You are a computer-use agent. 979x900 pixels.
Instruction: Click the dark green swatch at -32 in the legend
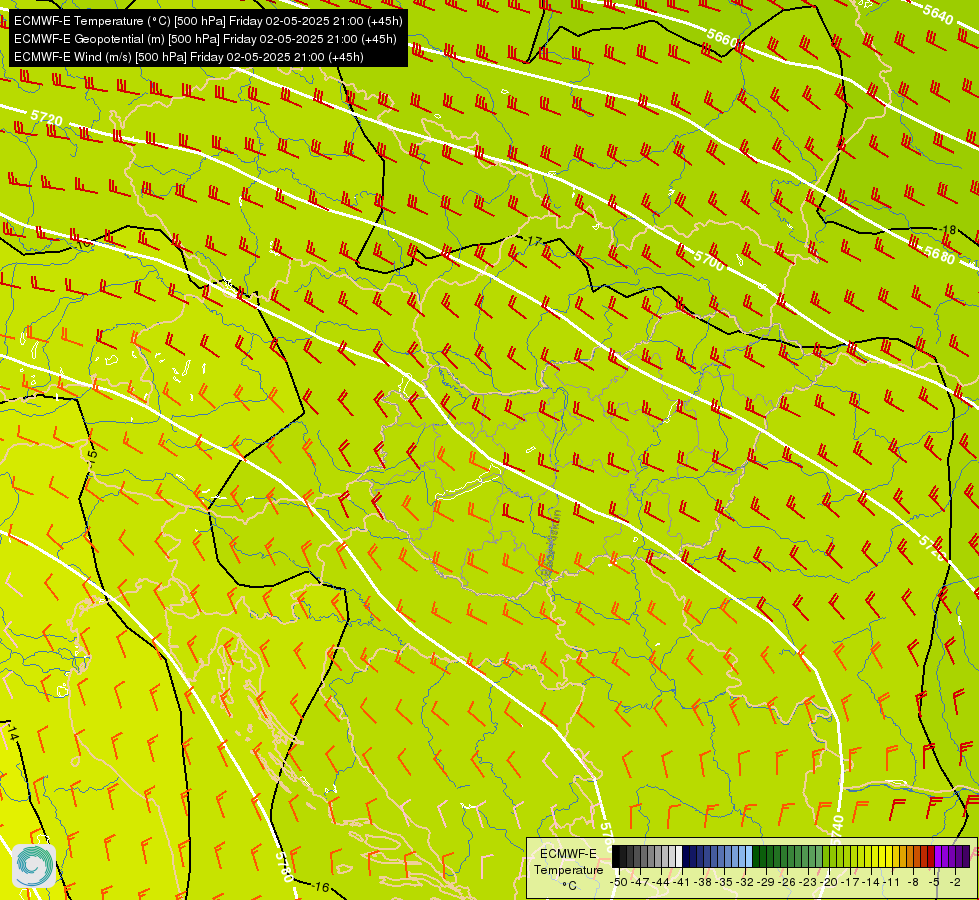756,856
